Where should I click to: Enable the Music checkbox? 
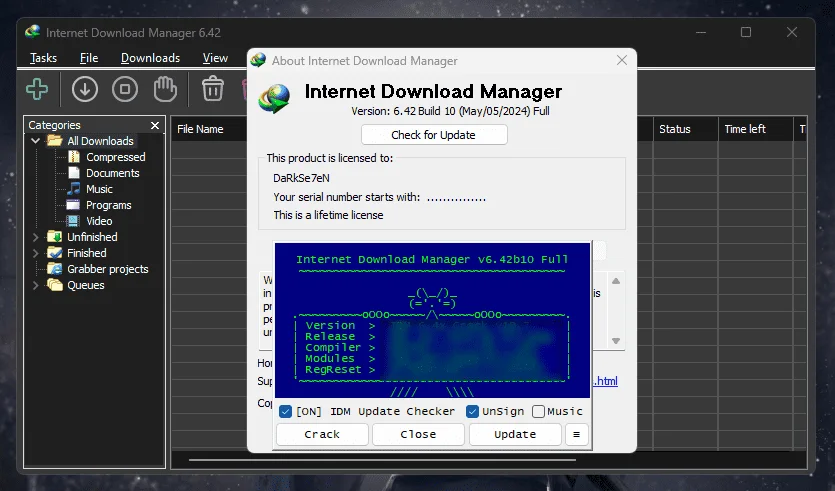538,412
